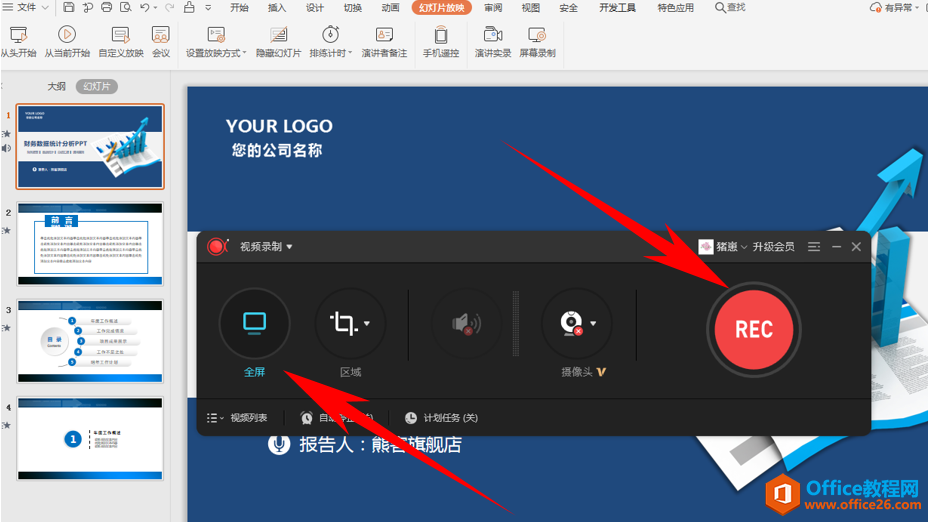Switch to the 设计 tab
Image resolution: width=928 pixels, height=522 pixels.
(315, 8)
